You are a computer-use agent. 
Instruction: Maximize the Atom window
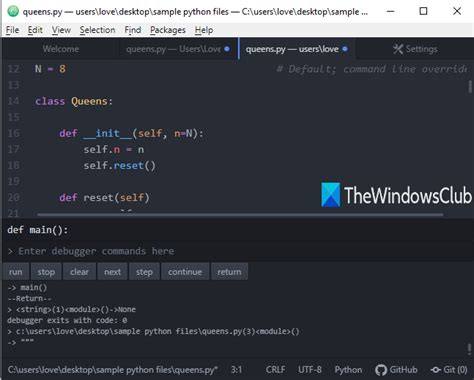click(x=423, y=11)
